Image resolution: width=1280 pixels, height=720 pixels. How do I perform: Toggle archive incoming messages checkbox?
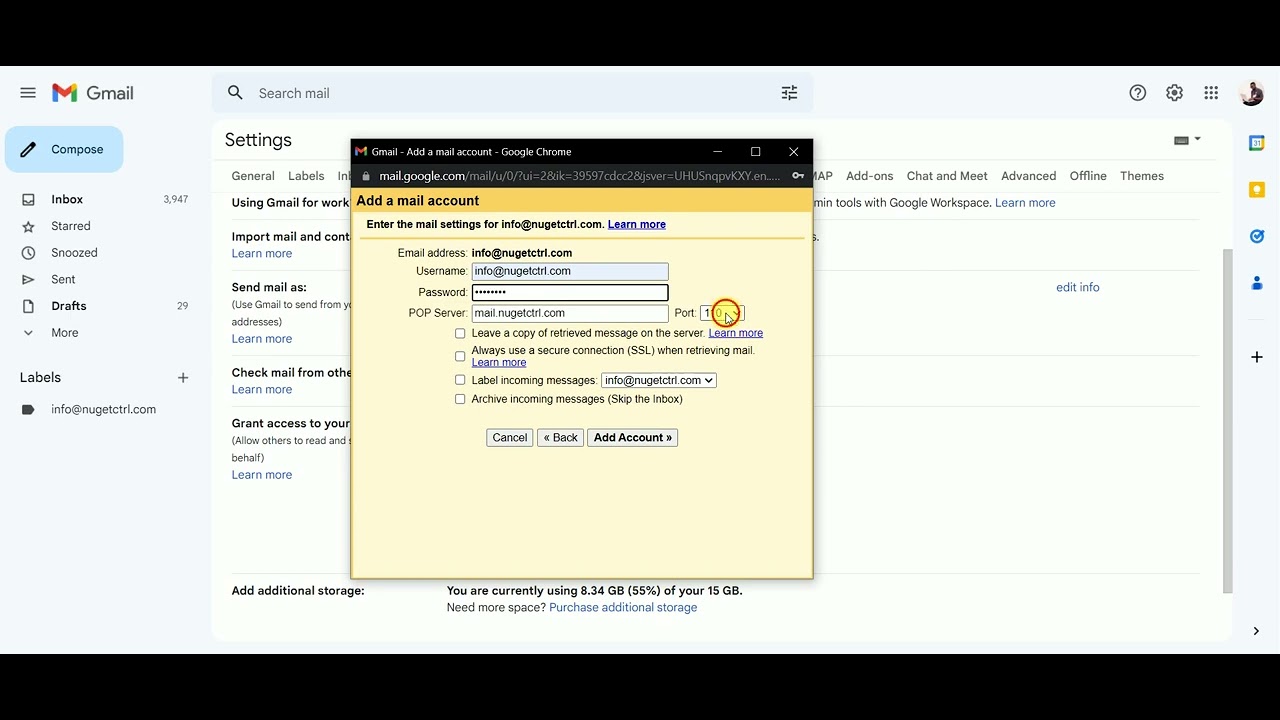click(460, 399)
